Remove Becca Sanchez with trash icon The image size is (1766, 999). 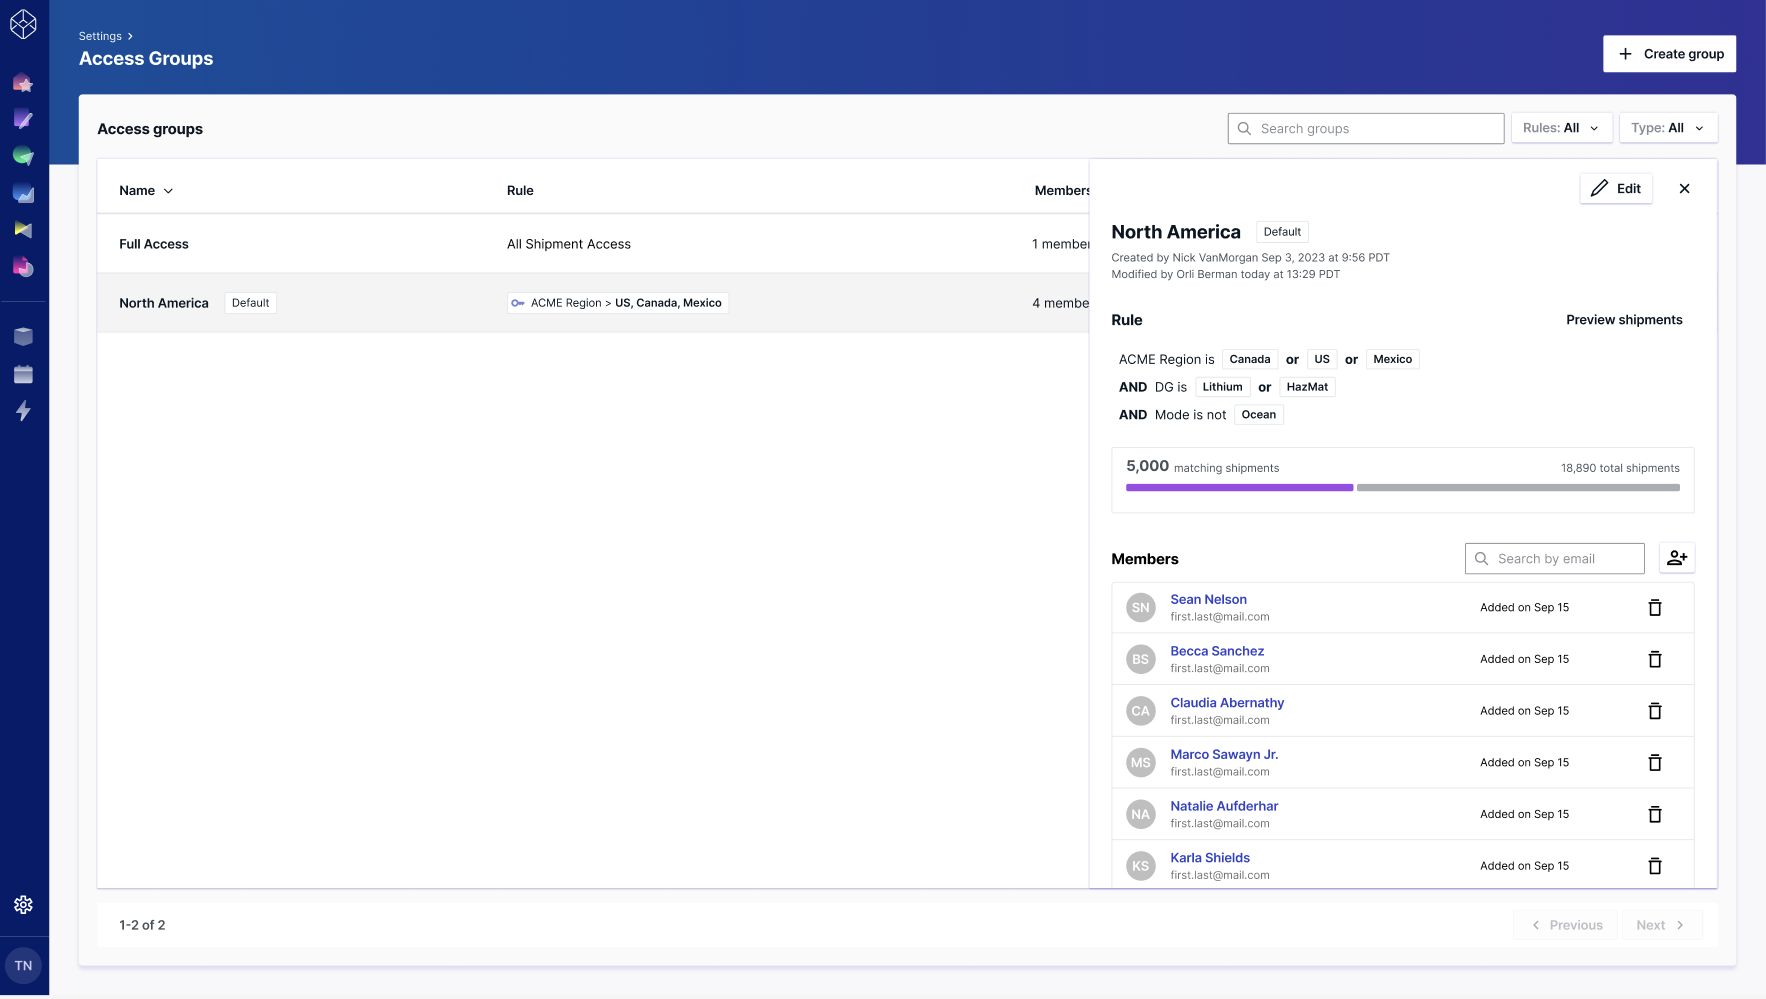(1655, 660)
